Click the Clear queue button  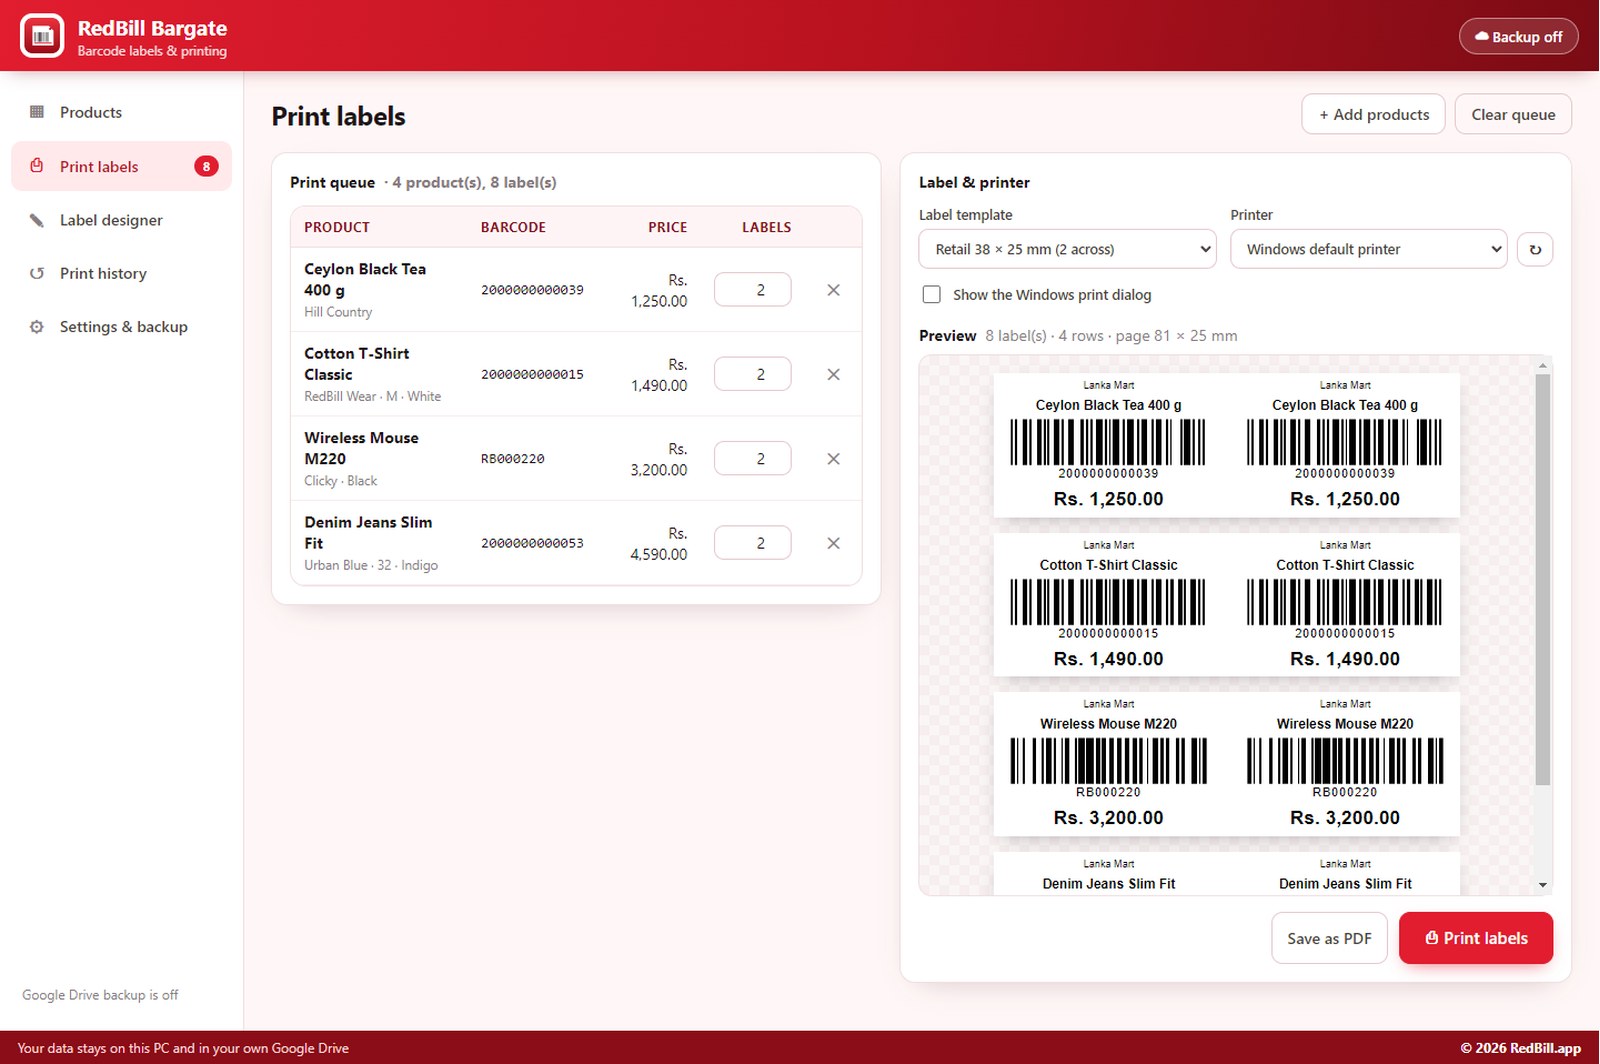[1513, 114]
